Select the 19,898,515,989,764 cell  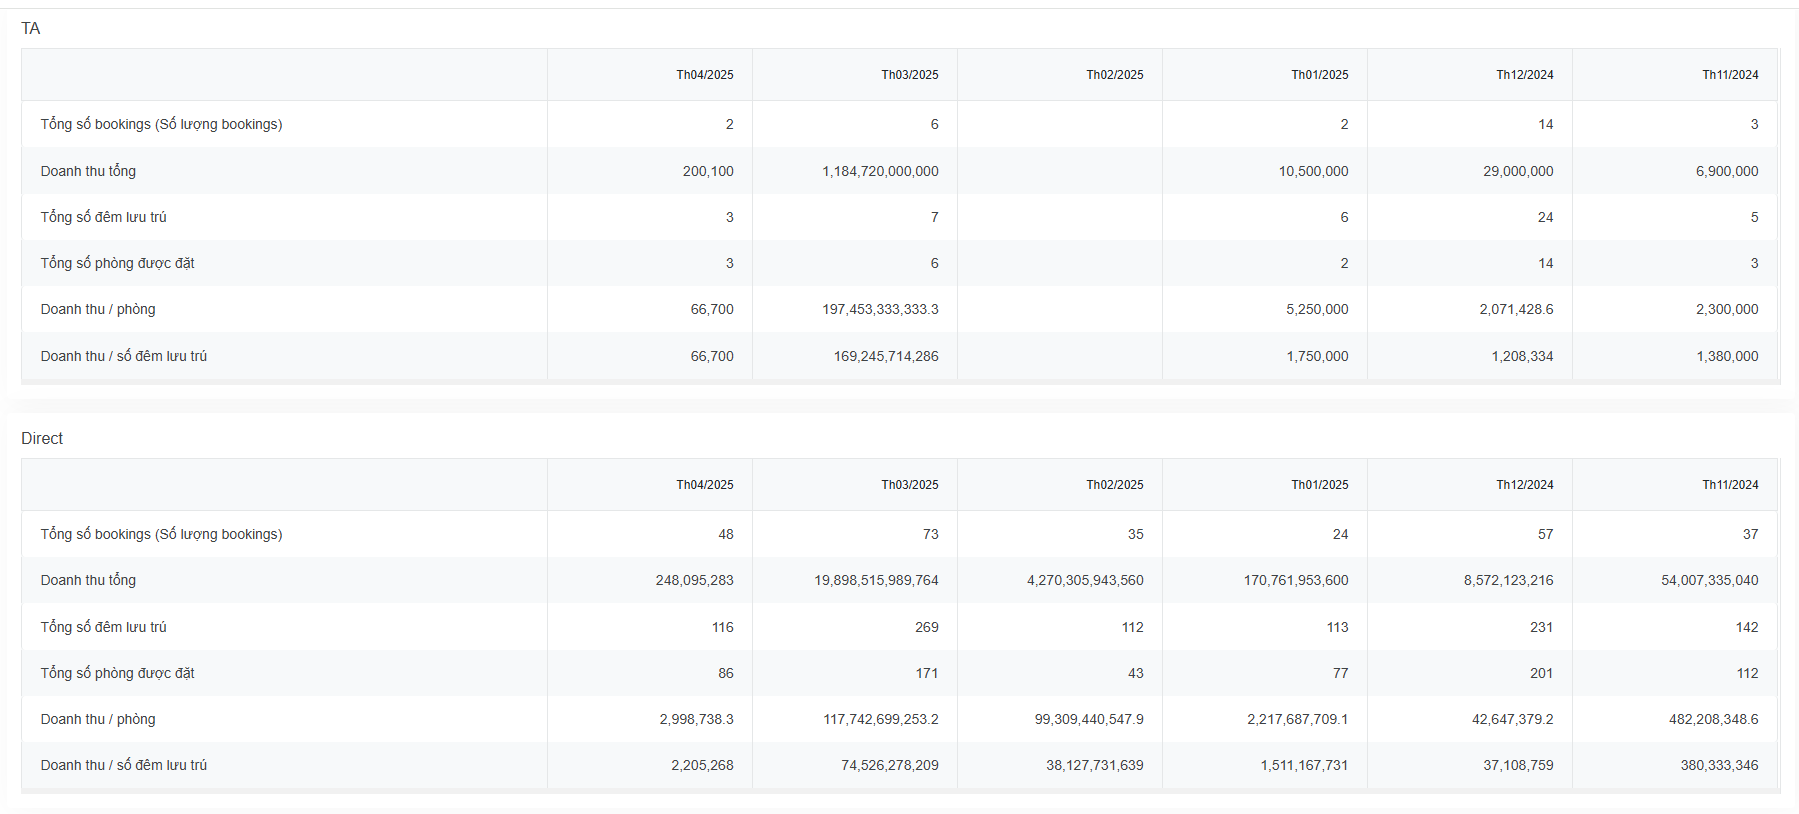click(876, 580)
